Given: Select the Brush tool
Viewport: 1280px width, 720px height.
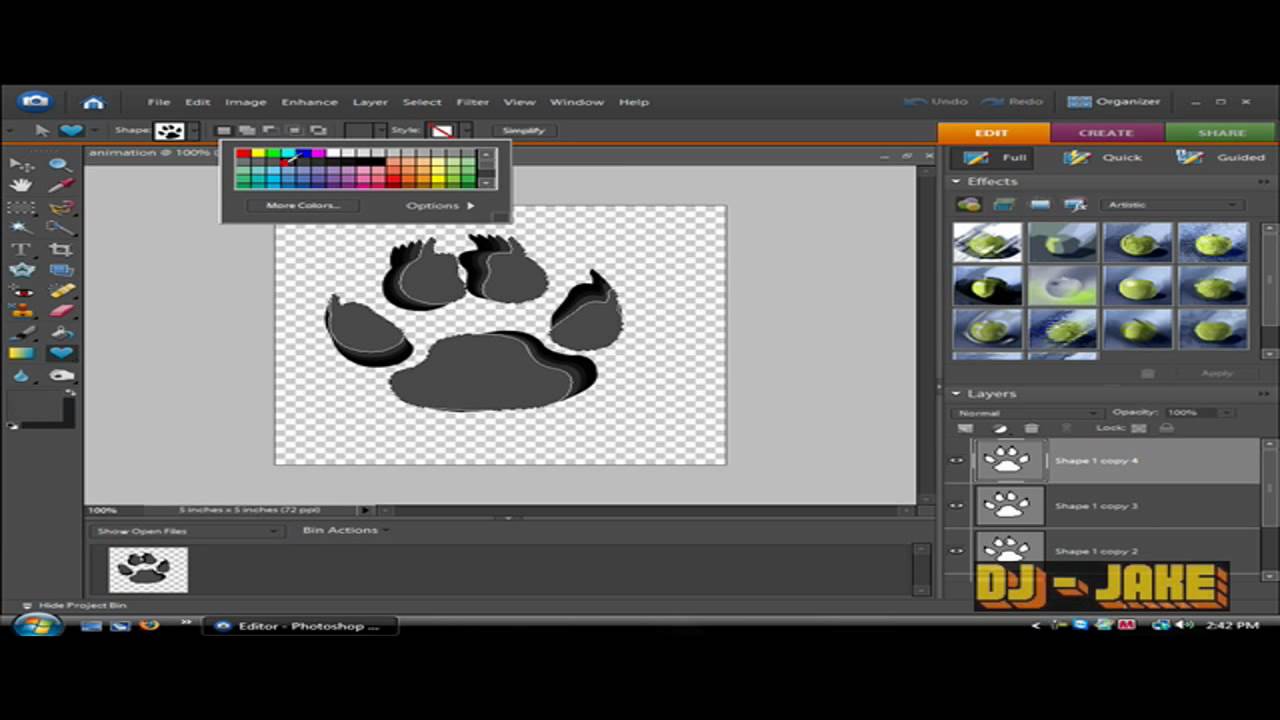Looking at the screenshot, I should [22, 333].
